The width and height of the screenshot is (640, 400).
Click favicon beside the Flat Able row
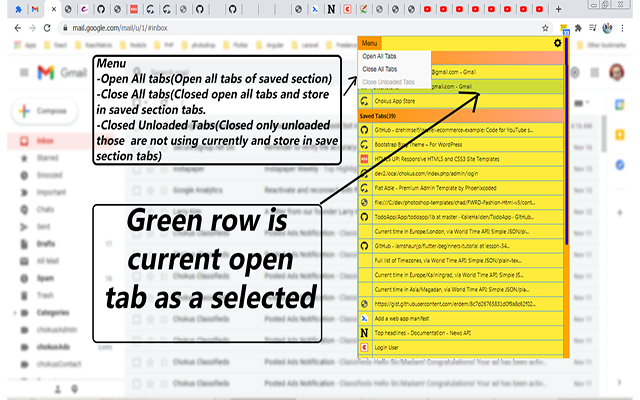pyautogui.click(x=364, y=188)
